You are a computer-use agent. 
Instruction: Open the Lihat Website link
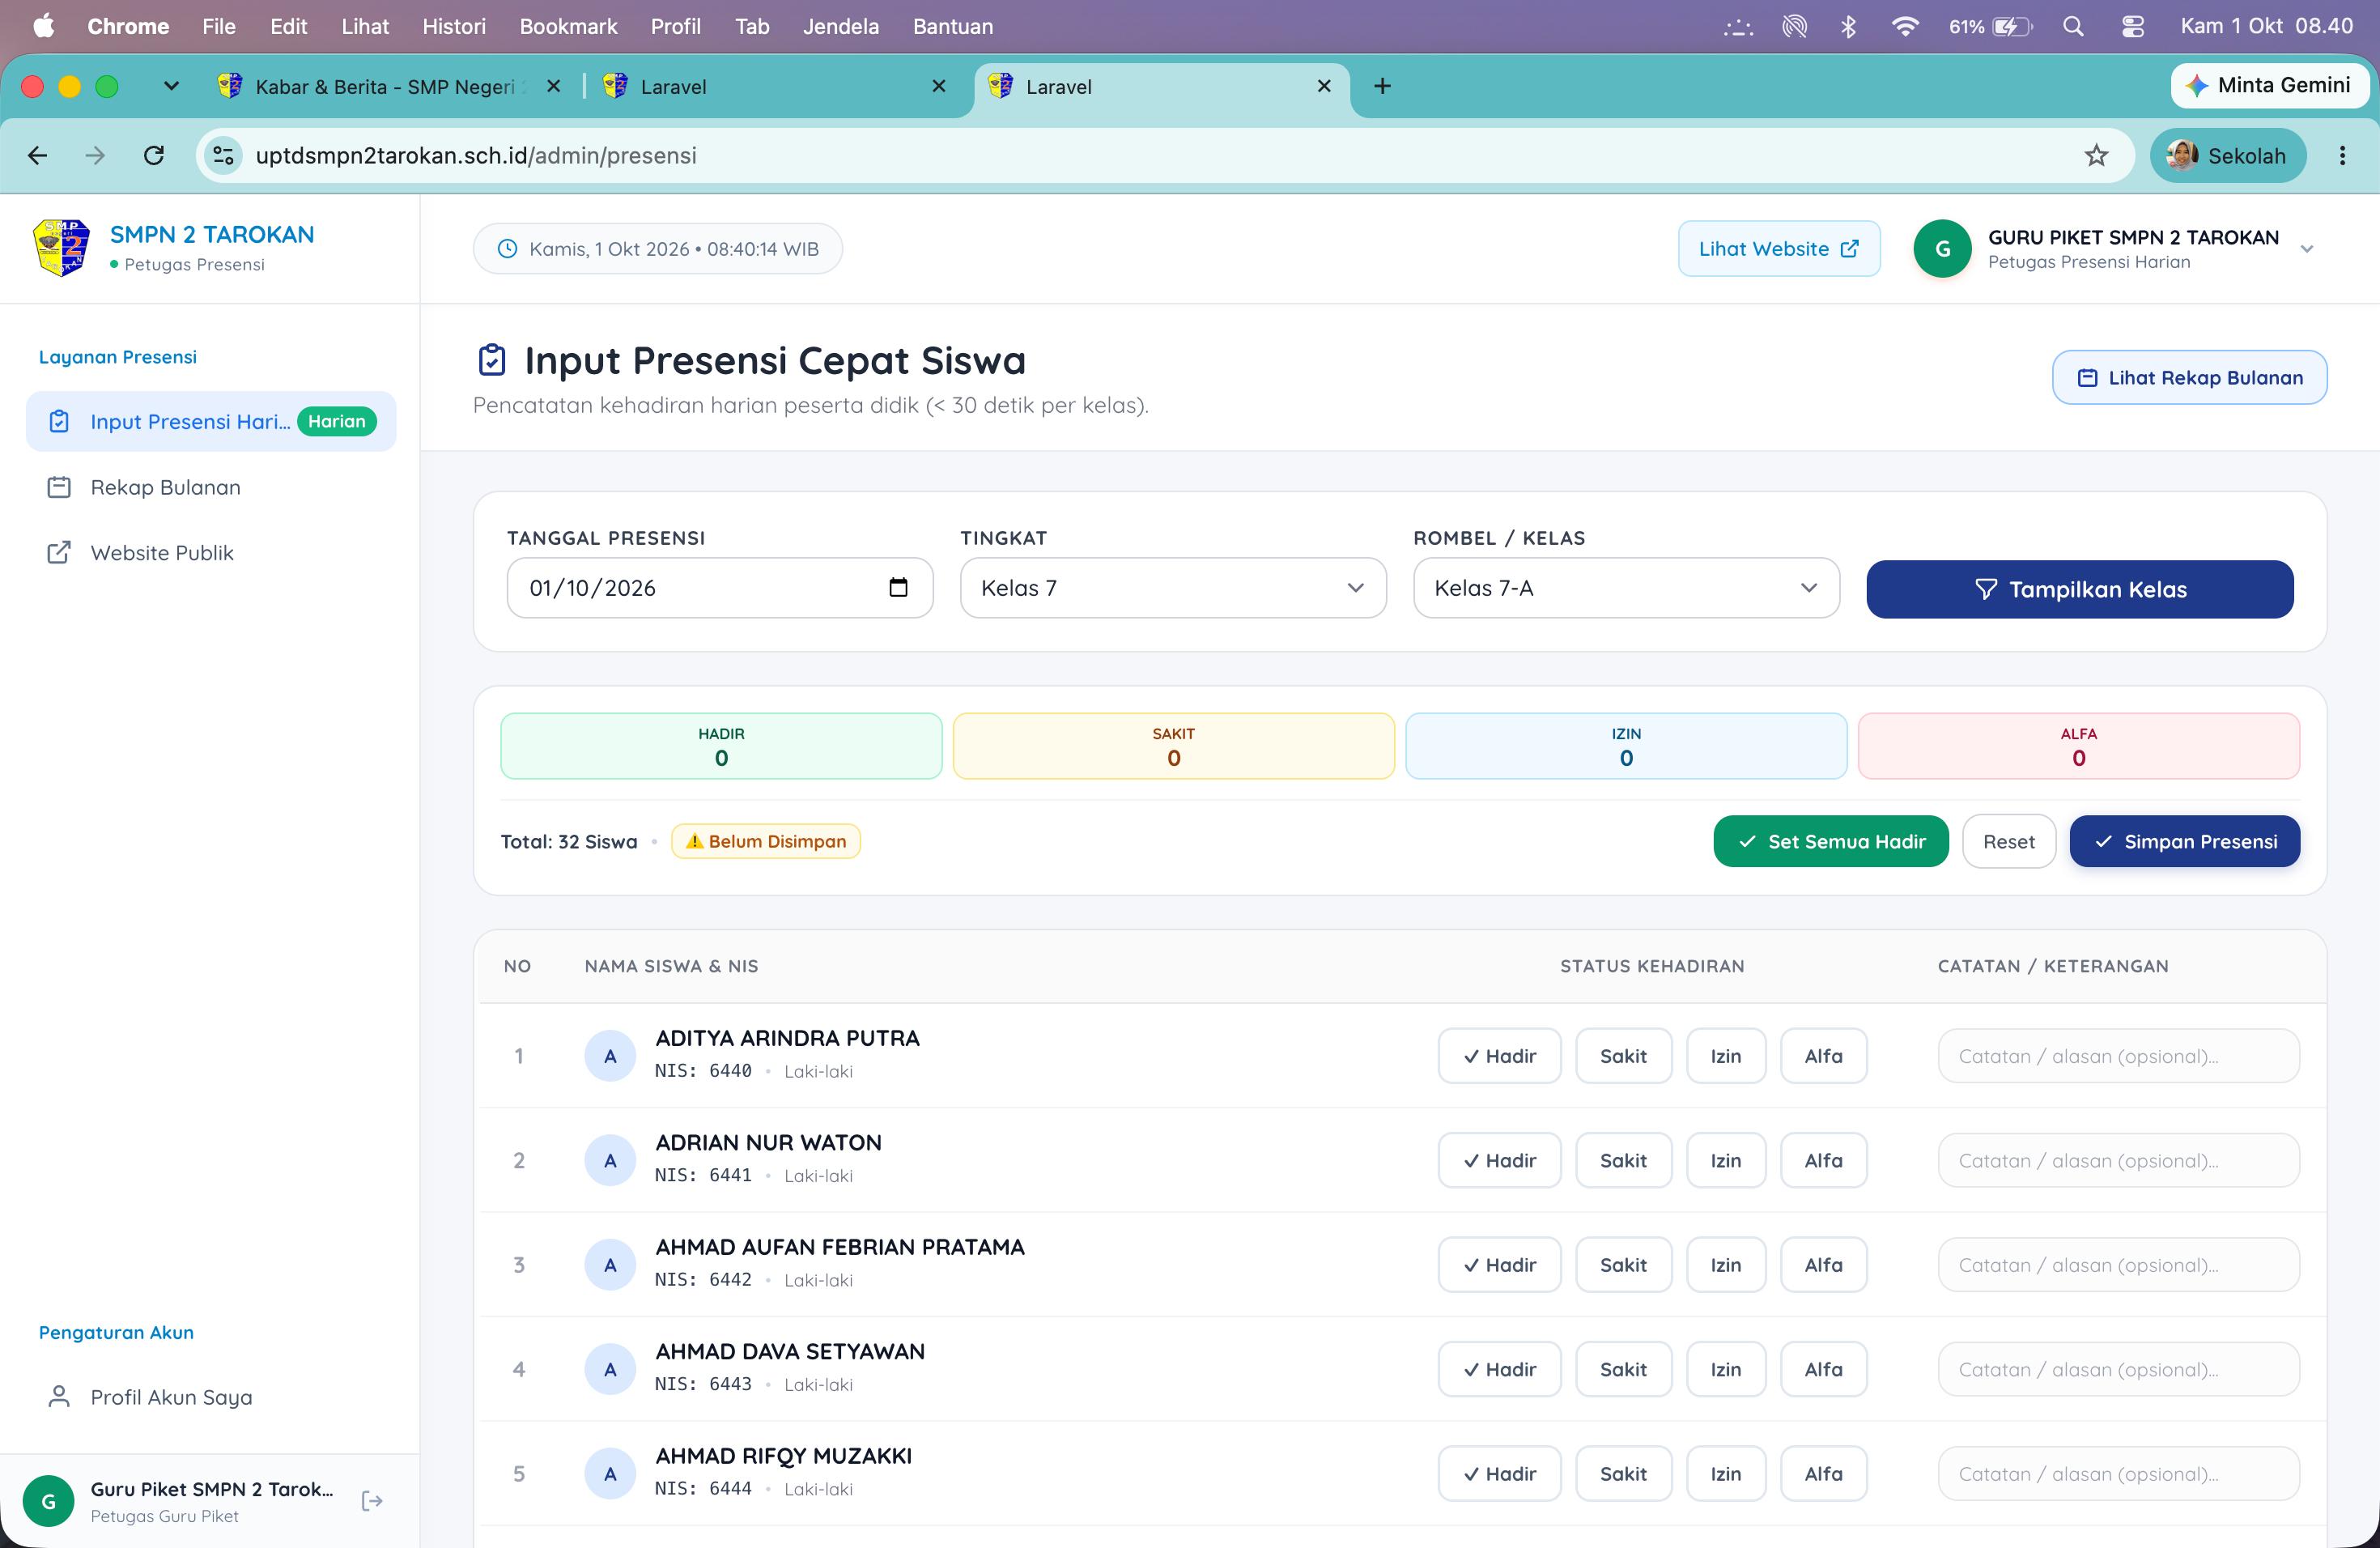tap(1778, 249)
